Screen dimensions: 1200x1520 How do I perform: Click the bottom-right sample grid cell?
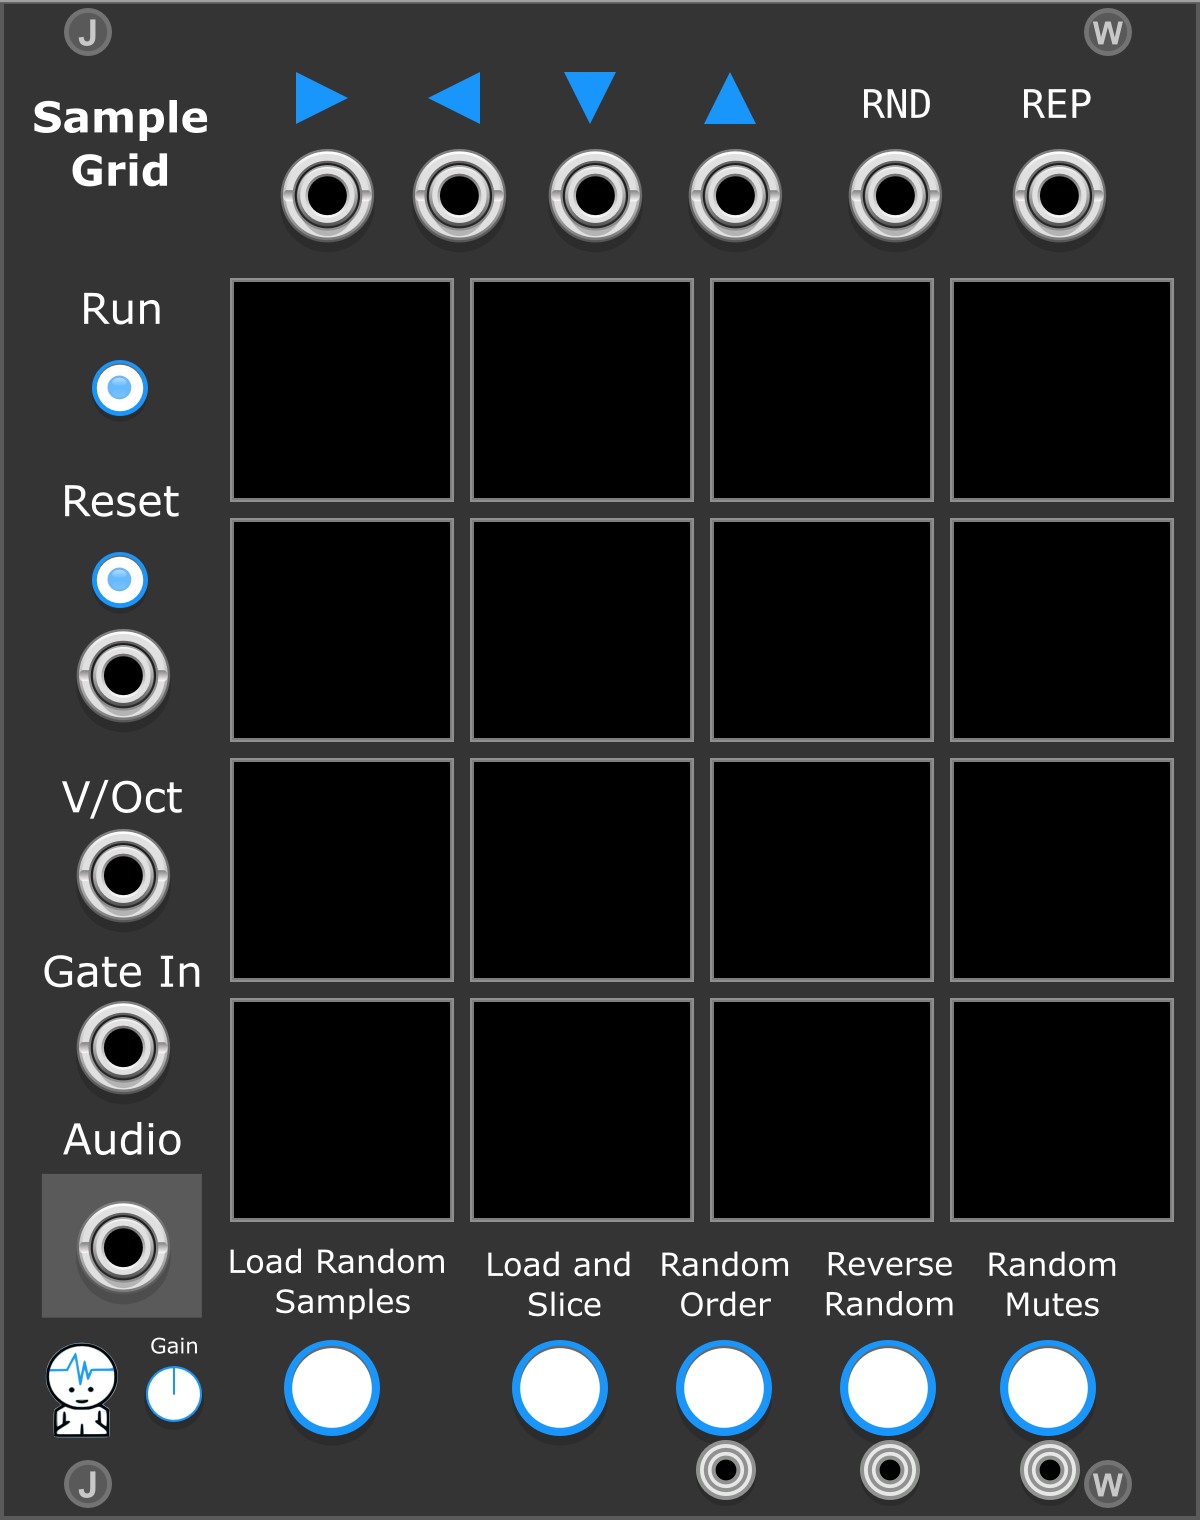coord(1062,1110)
